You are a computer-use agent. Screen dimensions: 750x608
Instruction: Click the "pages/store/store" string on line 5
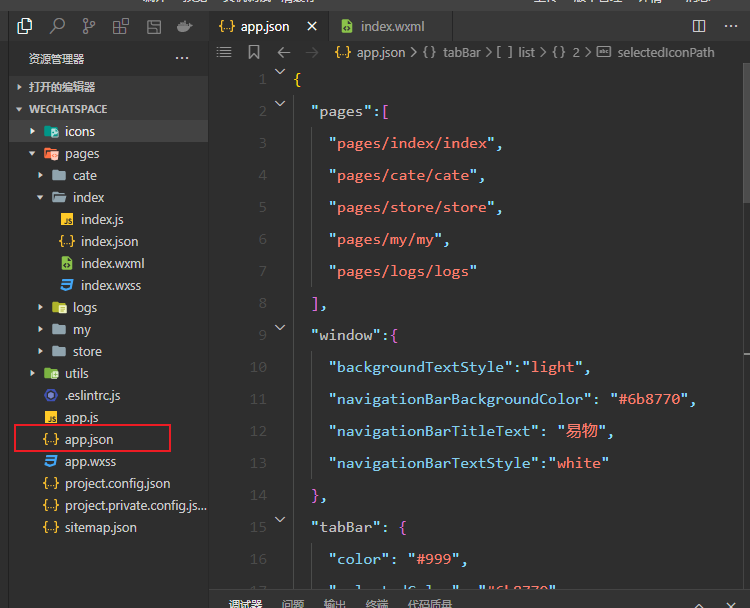click(x=412, y=208)
